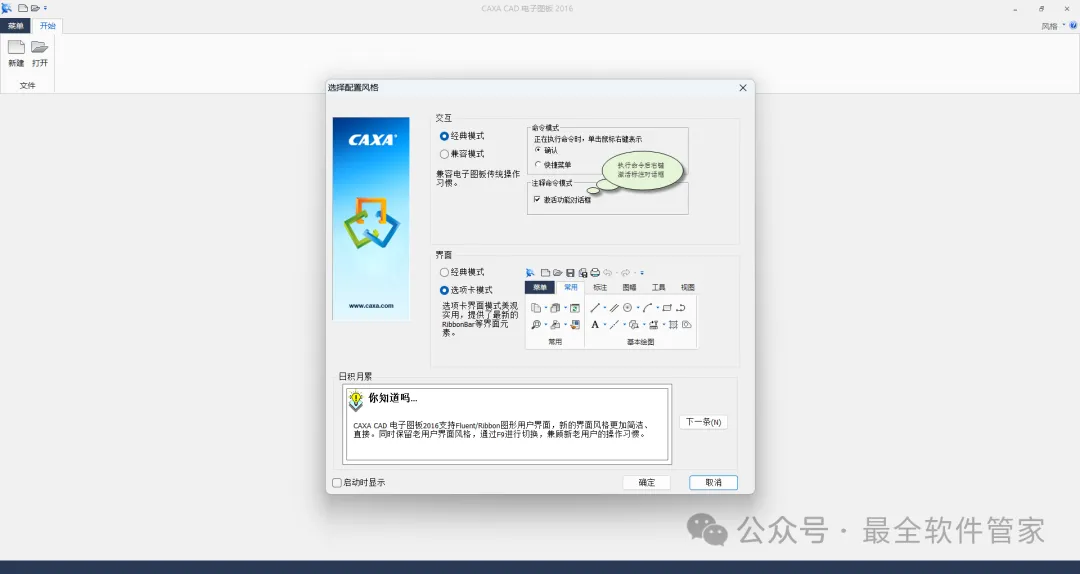Select 兼容模式 interaction option

coord(462,154)
